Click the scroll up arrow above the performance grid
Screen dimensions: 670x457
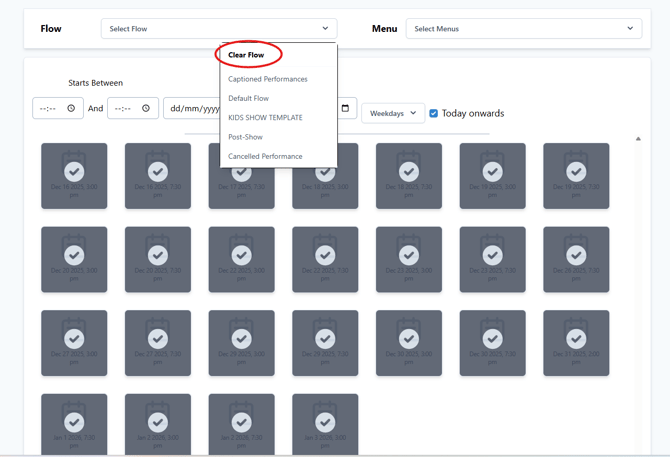click(x=638, y=139)
